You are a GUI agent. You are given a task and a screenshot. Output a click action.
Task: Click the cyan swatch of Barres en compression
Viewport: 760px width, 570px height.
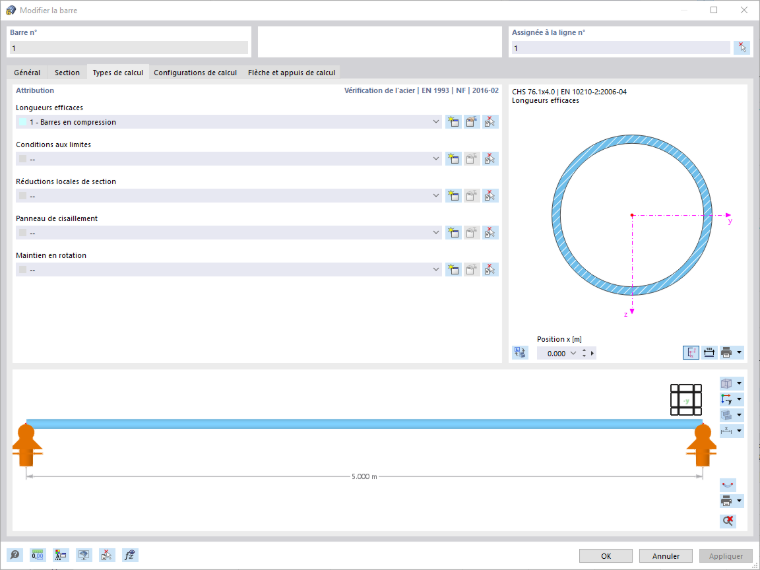(22, 122)
